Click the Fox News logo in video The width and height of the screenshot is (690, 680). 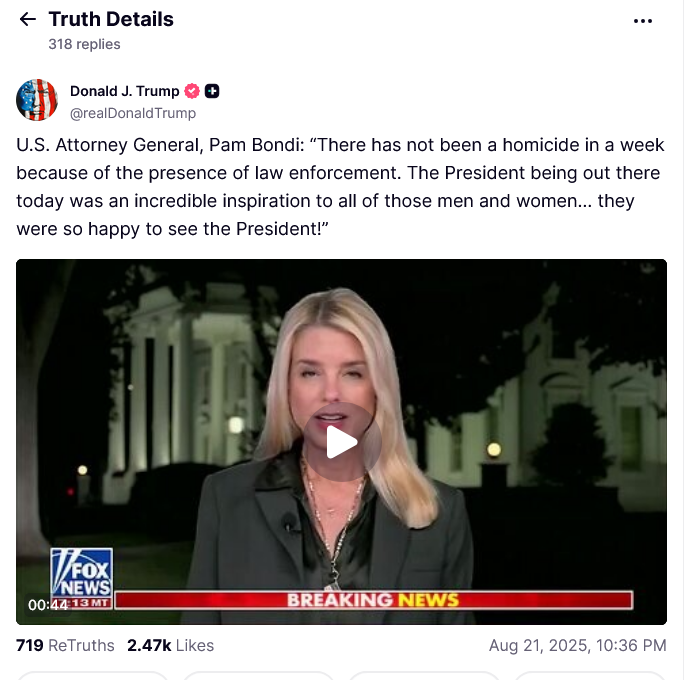81,572
